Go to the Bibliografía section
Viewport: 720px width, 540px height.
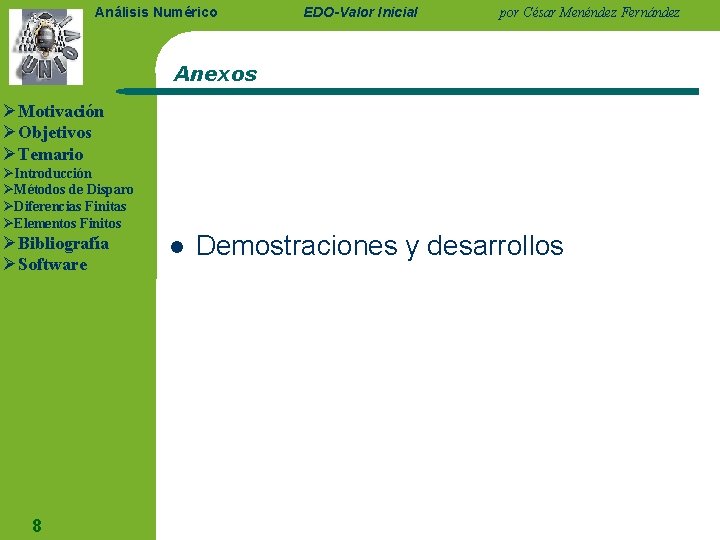pyautogui.click(x=63, y=244)
